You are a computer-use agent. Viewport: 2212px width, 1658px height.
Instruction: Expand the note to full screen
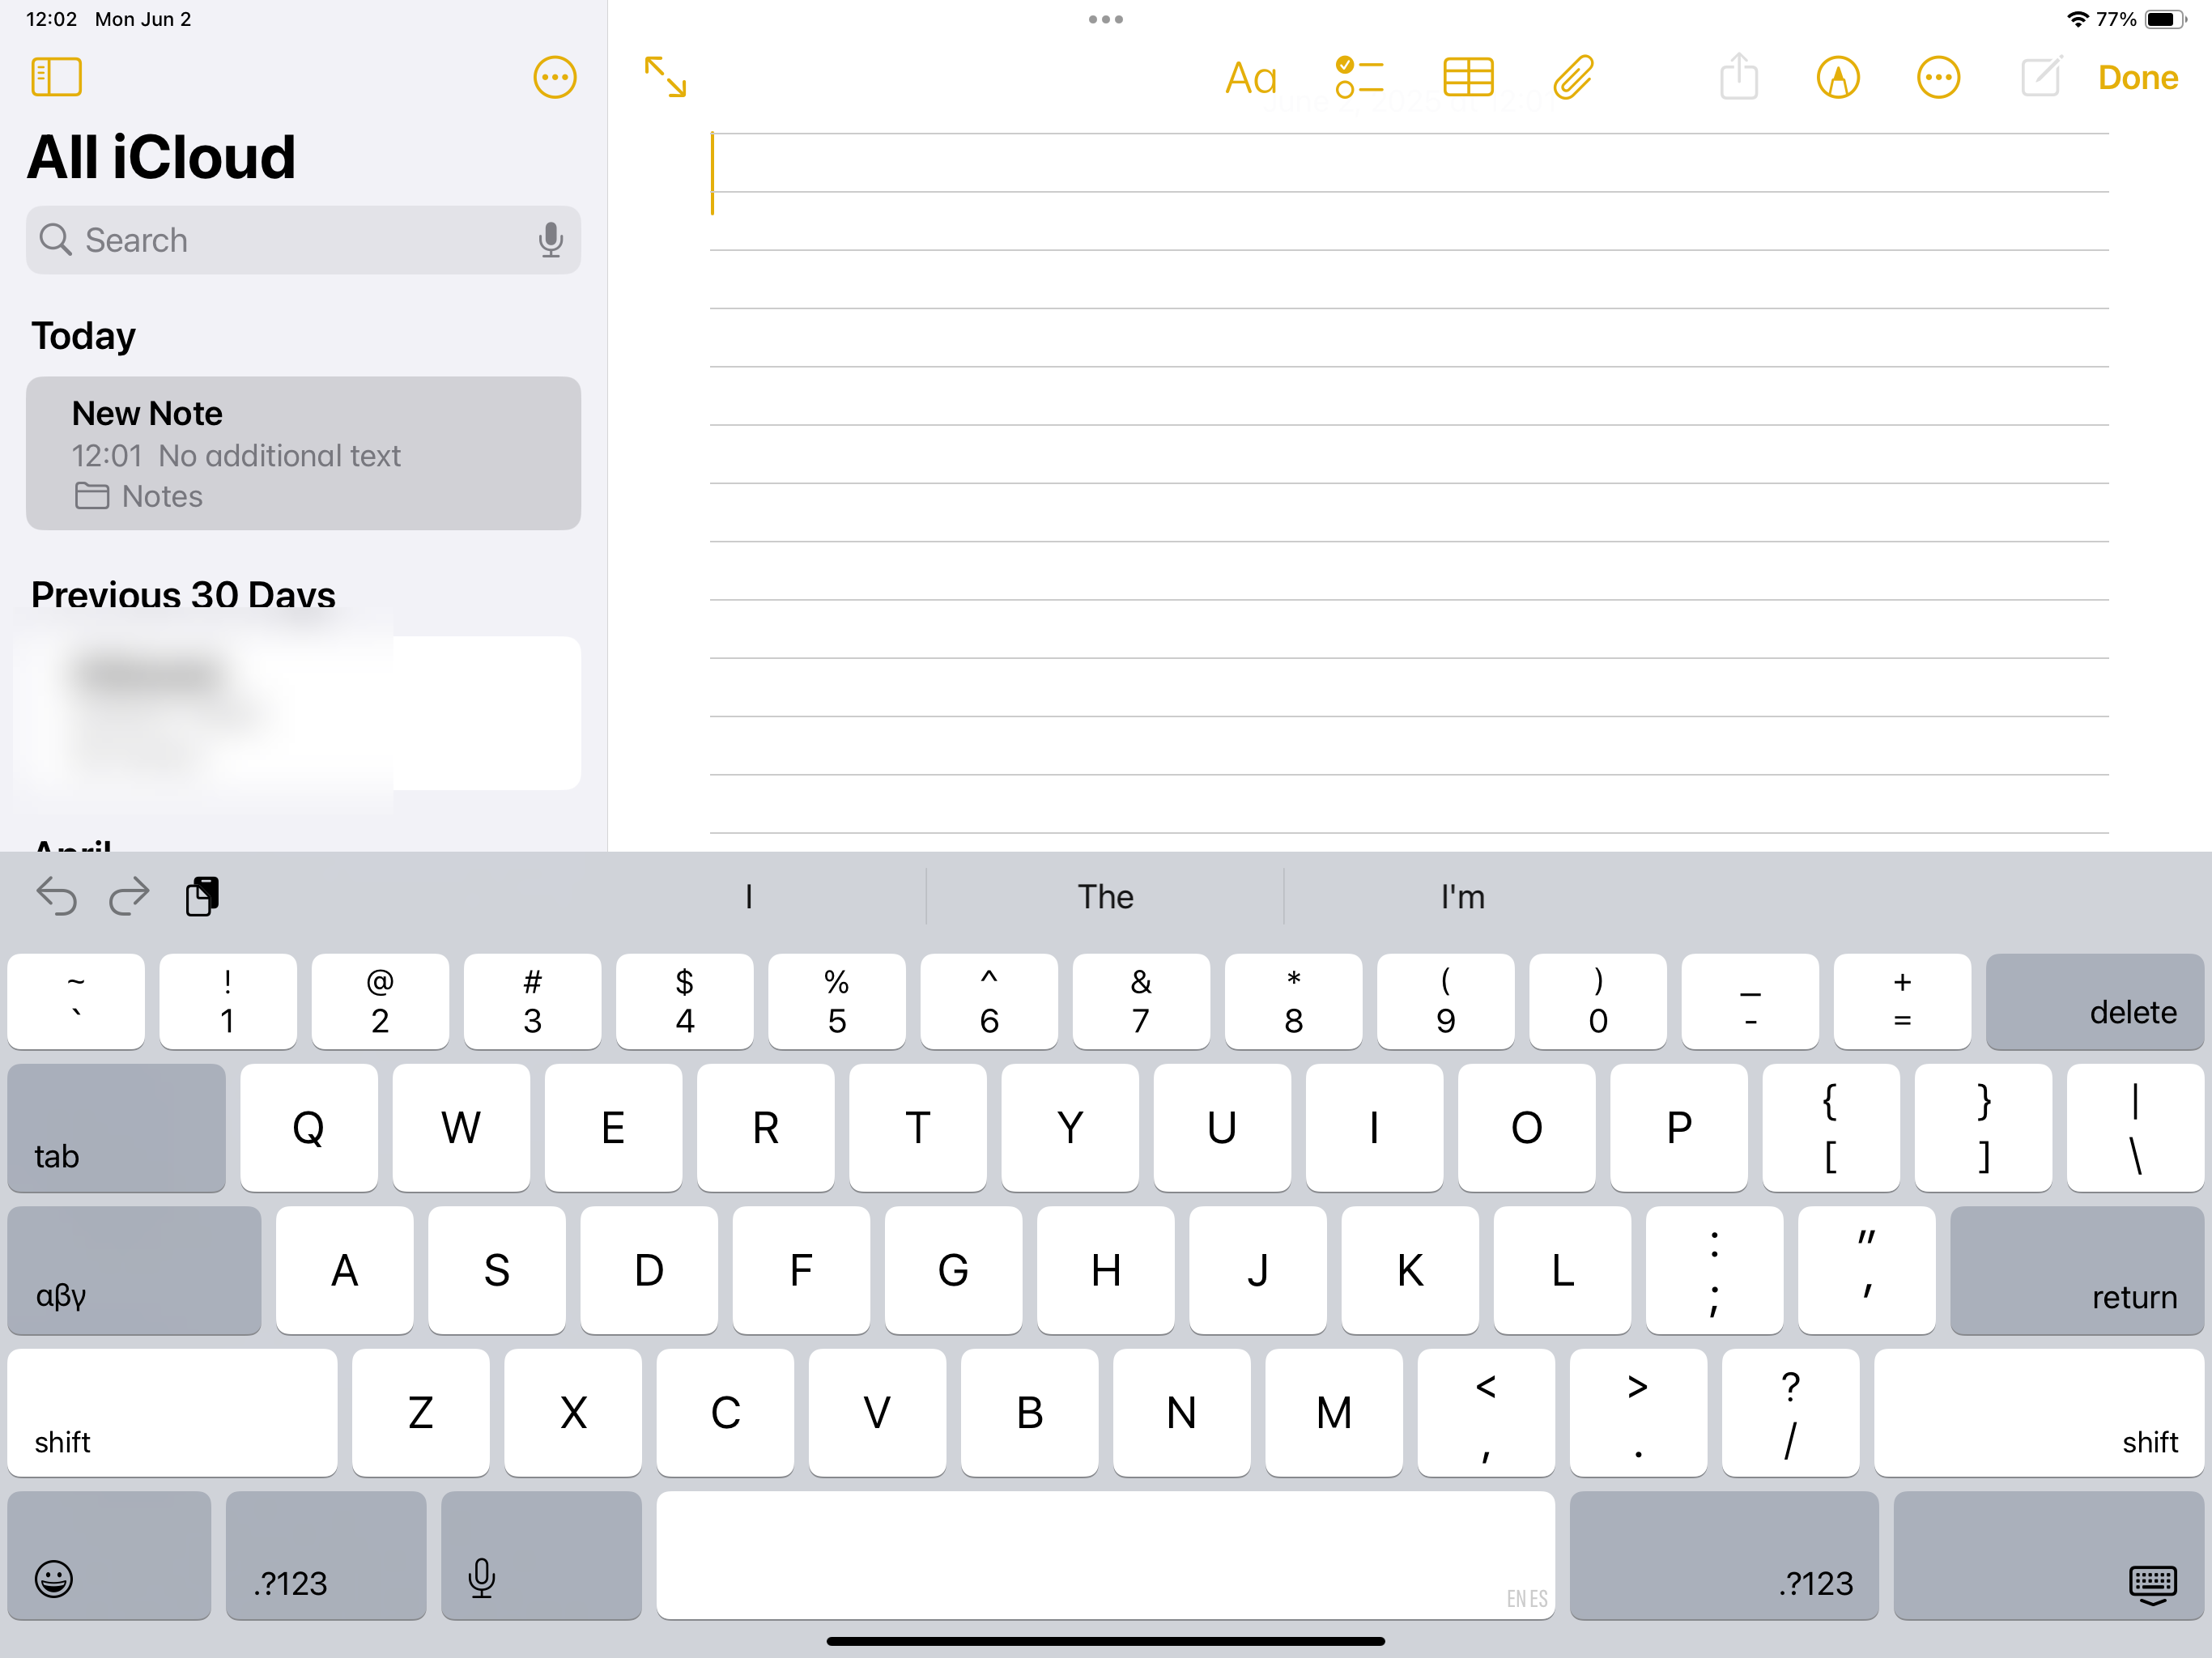665,77
